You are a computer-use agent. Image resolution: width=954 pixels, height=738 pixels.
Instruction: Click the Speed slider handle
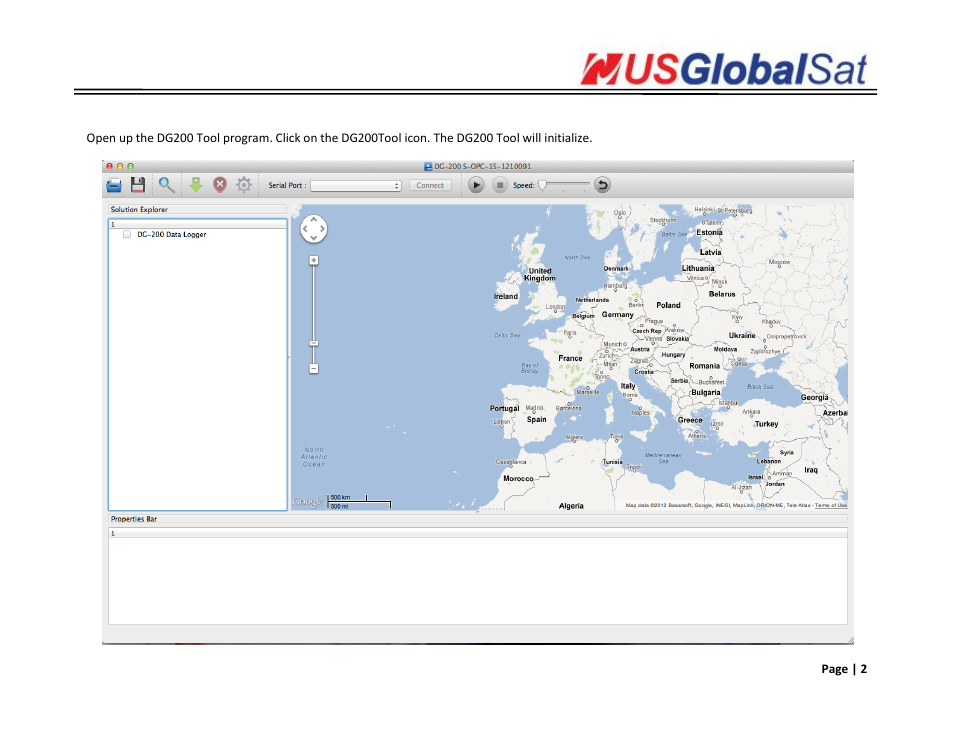coord(543,185)
